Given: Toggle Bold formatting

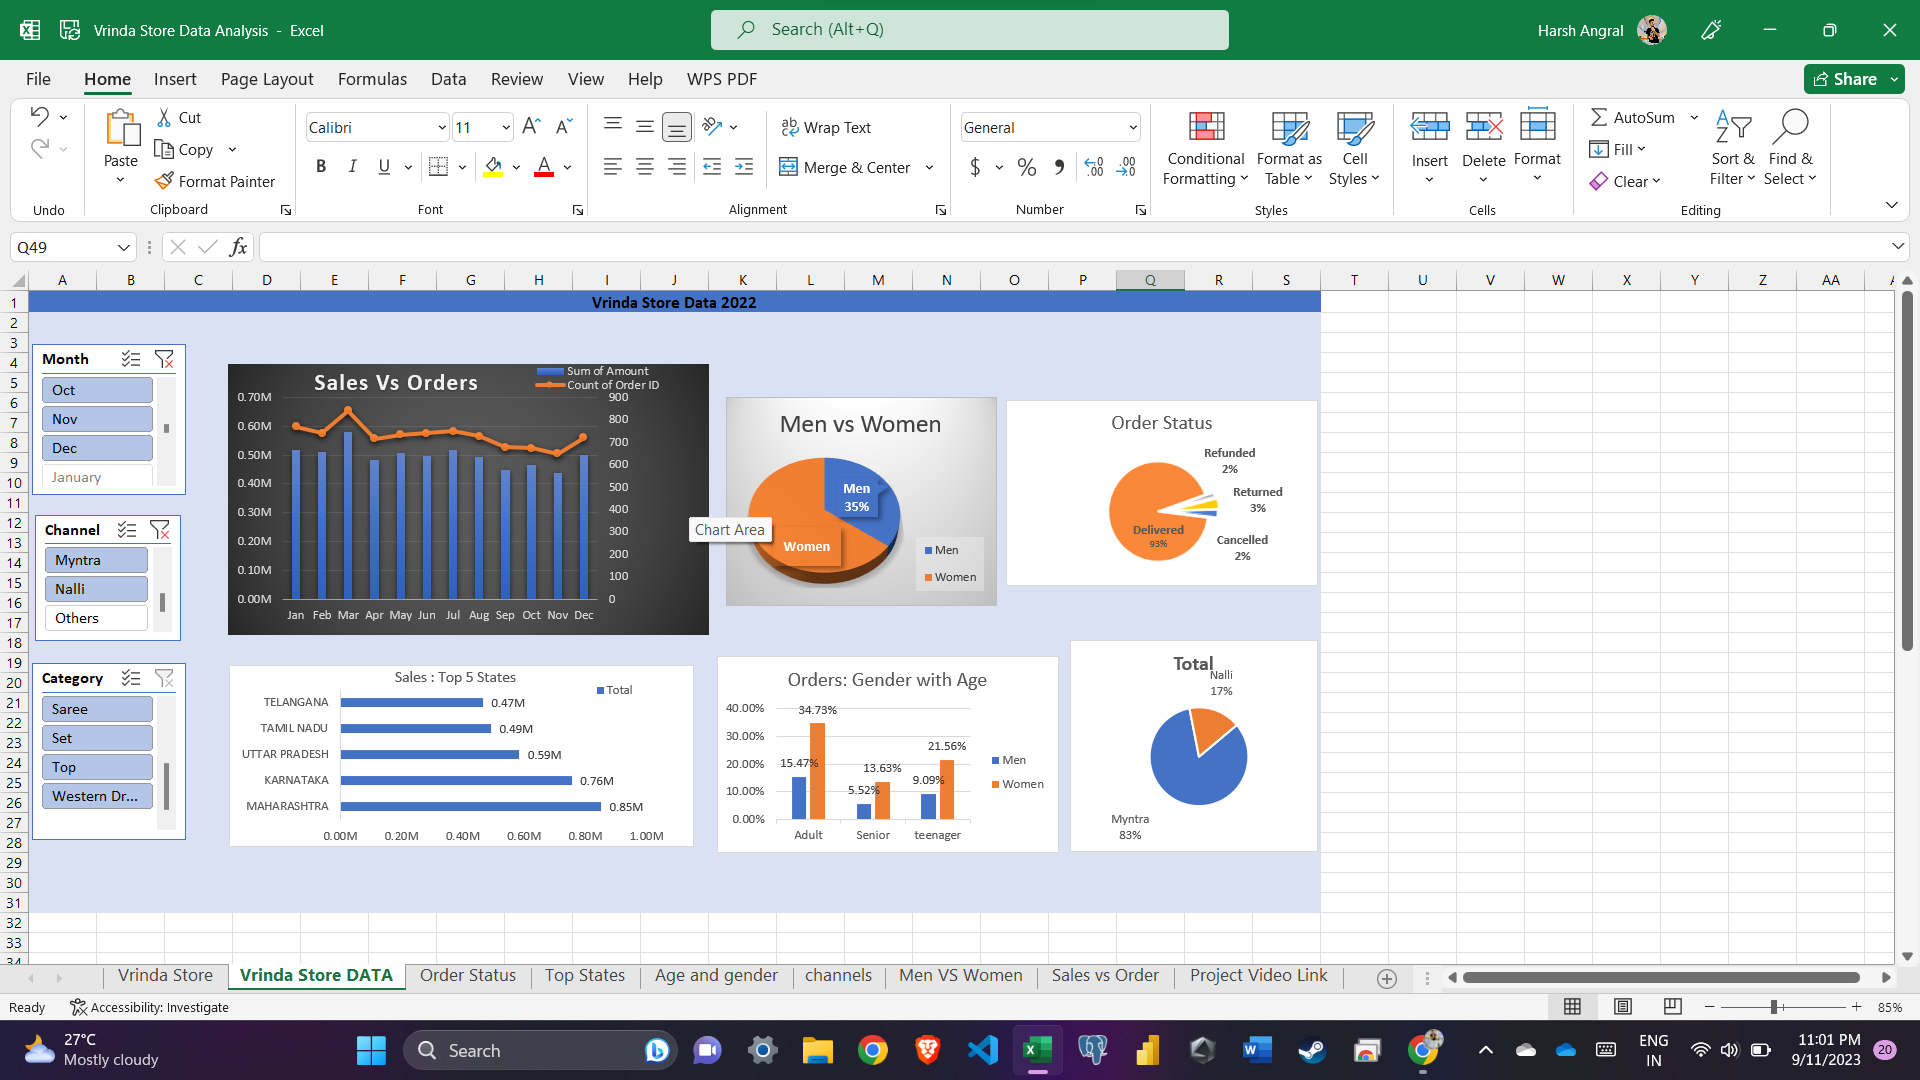Looking at the screenshot, I should (x=321, y=167).
